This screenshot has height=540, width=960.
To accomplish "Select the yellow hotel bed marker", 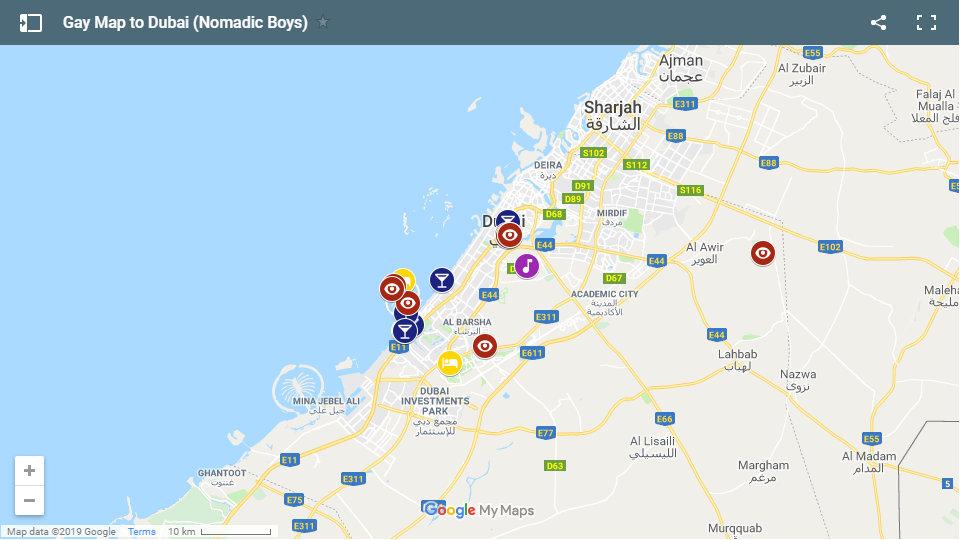I will pos(450,363).
